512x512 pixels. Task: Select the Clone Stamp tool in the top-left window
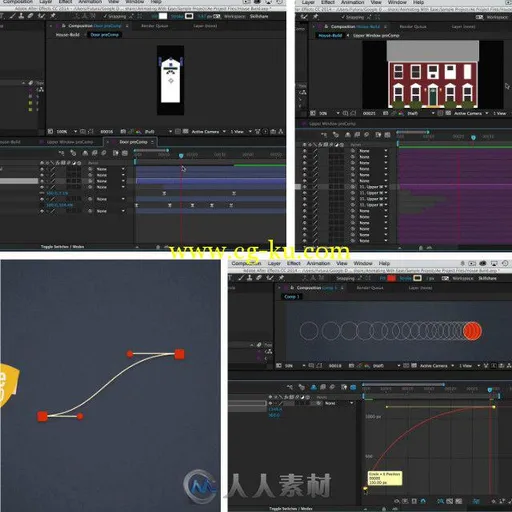[x=21, y=16]
